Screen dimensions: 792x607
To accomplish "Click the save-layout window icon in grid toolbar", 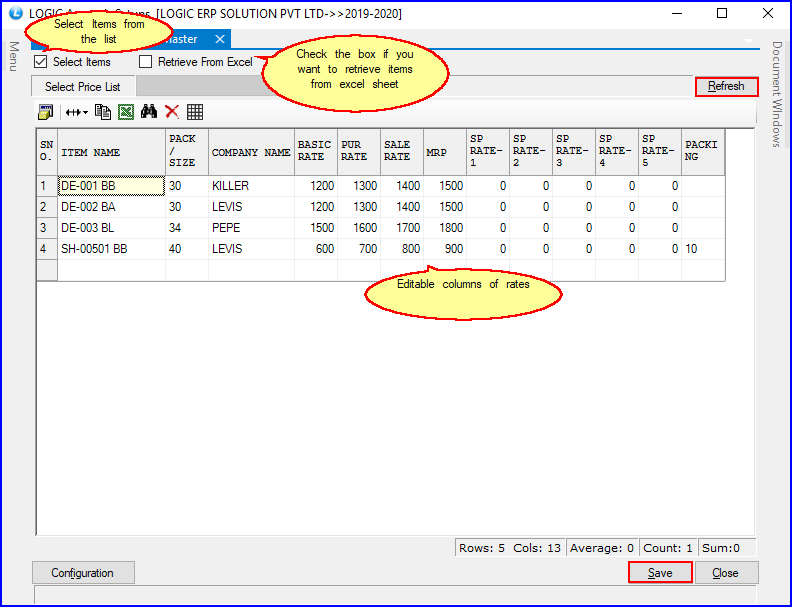I will [45, 112].
